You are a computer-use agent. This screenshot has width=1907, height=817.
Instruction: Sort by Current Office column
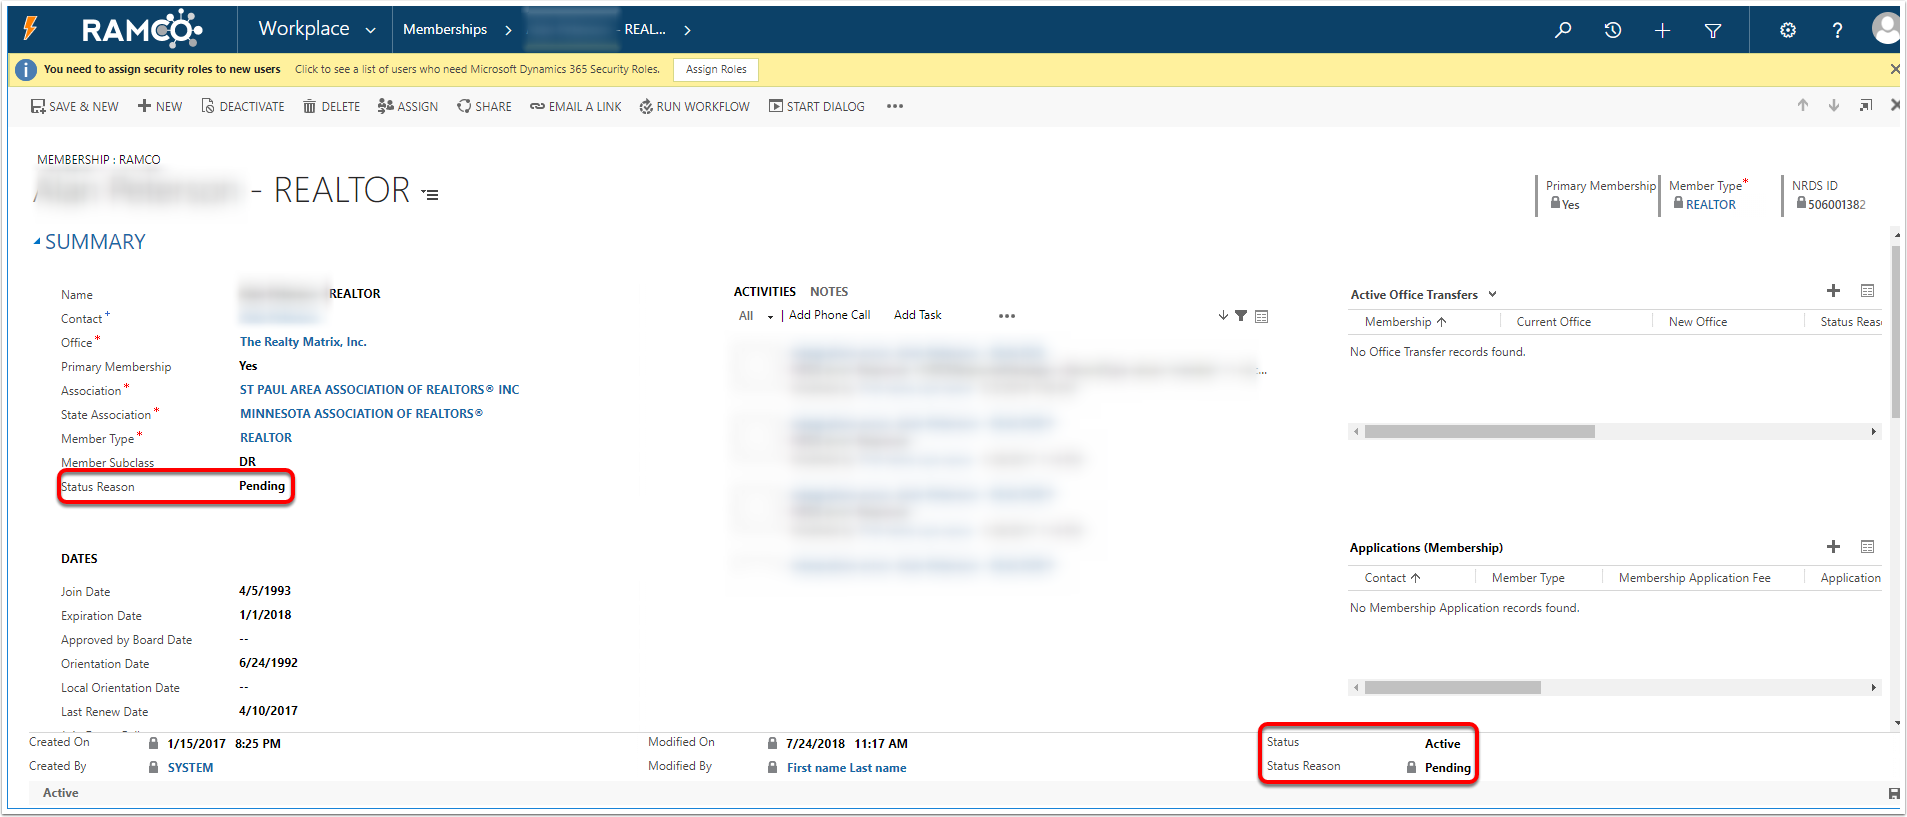point(1553,322)
